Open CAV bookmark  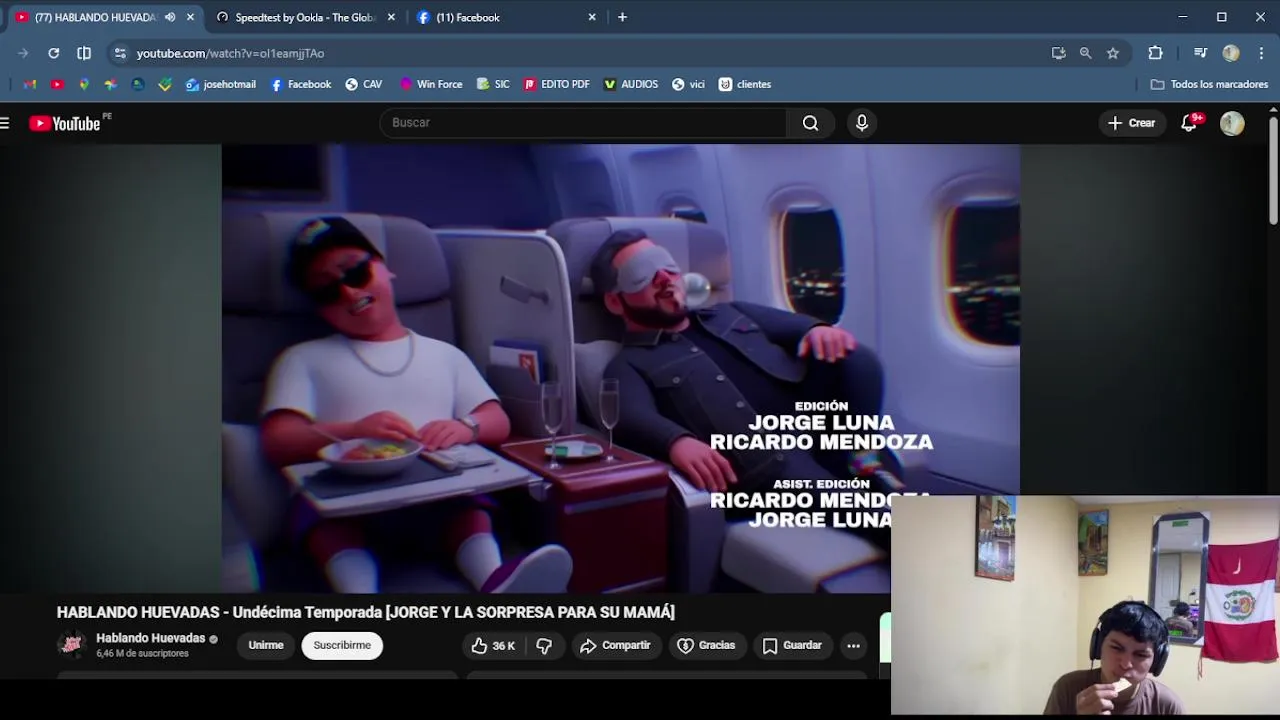[x=363, y=84]
